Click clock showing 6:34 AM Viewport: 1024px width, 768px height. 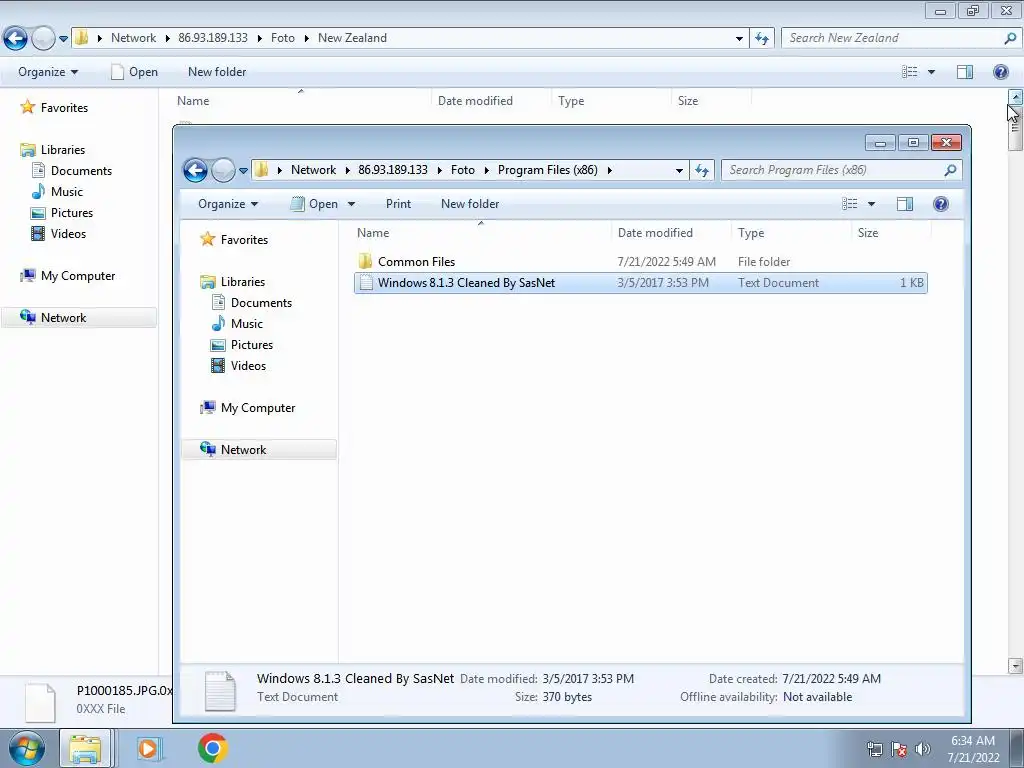(972, 741)
